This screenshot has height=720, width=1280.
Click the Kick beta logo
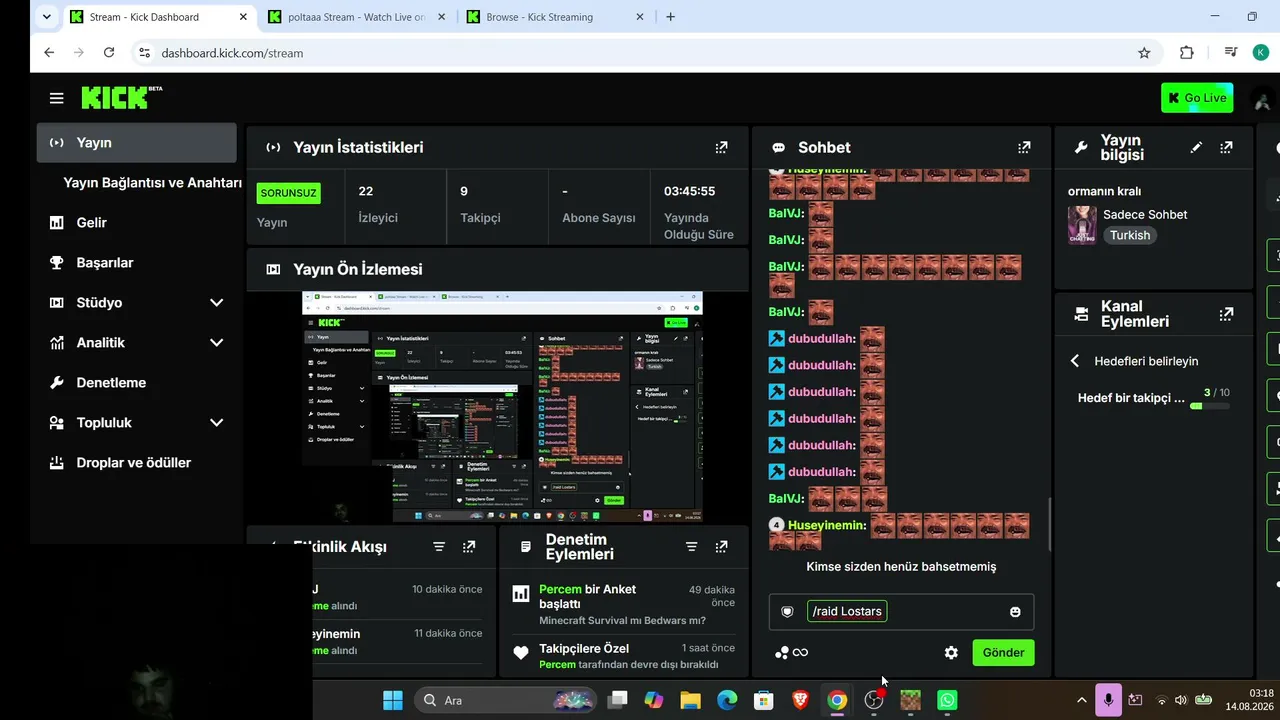coord(121,97)
